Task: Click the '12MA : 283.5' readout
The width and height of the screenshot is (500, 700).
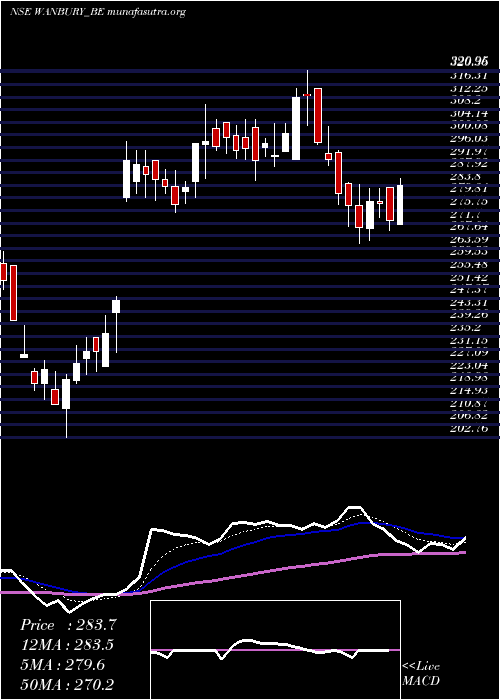Action: (x=67, y=645)
